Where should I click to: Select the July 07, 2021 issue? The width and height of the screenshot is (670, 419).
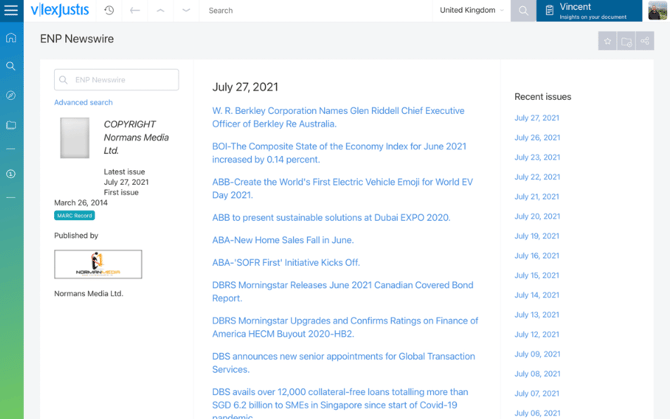tap(537, 393)
